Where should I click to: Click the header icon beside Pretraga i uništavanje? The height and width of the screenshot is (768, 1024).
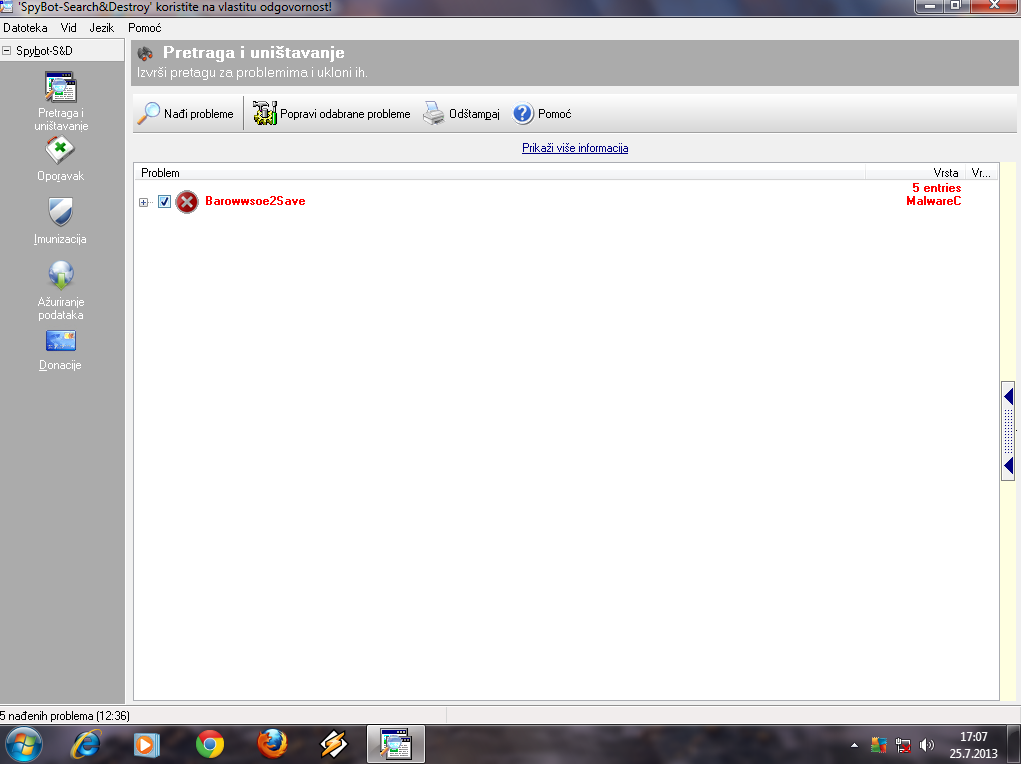[145, 53]
